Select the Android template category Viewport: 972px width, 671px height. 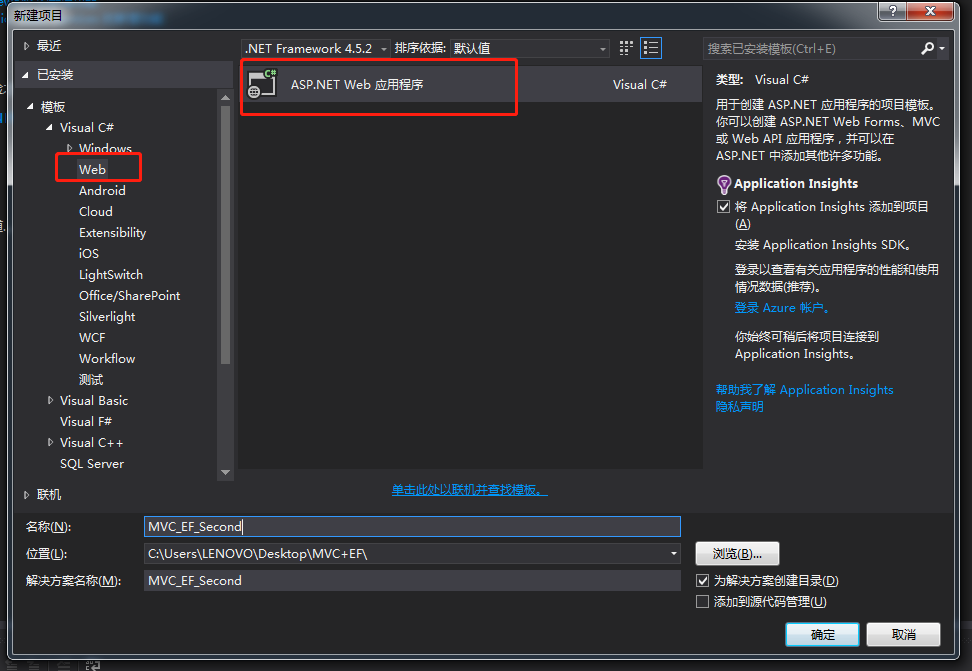tap(102, 190)
